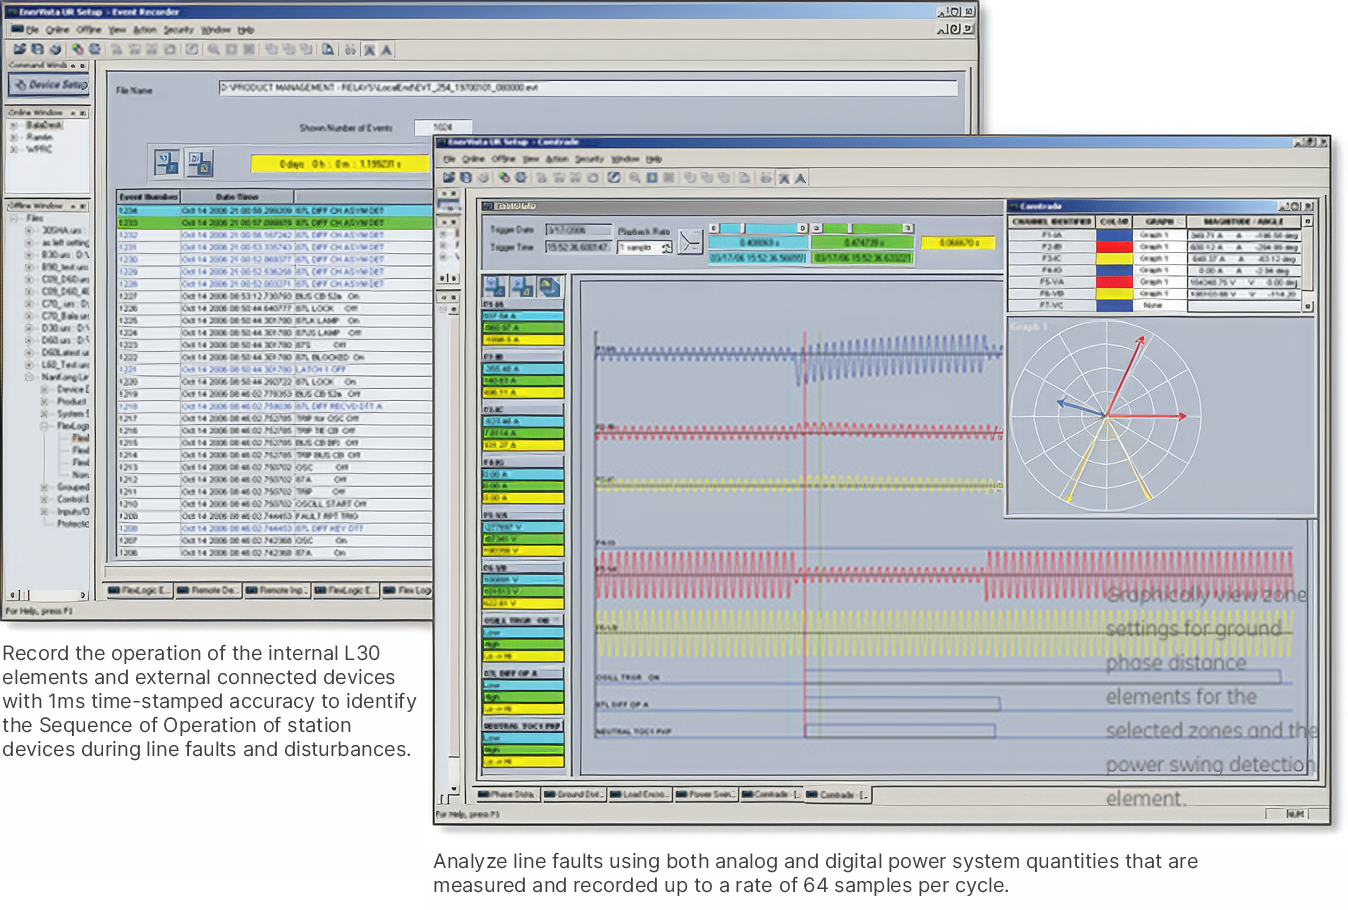Click the green cursor position slider

[862, 229]
